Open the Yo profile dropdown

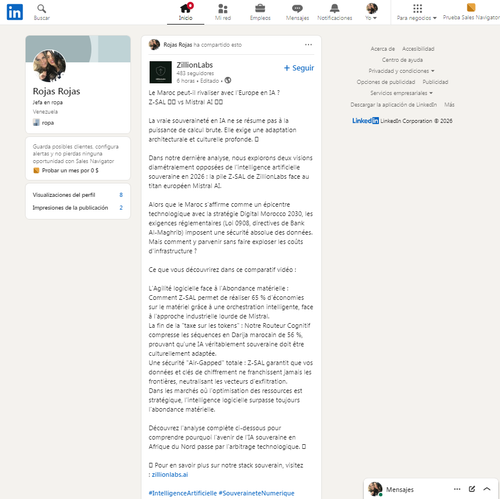tap(372, 12)
